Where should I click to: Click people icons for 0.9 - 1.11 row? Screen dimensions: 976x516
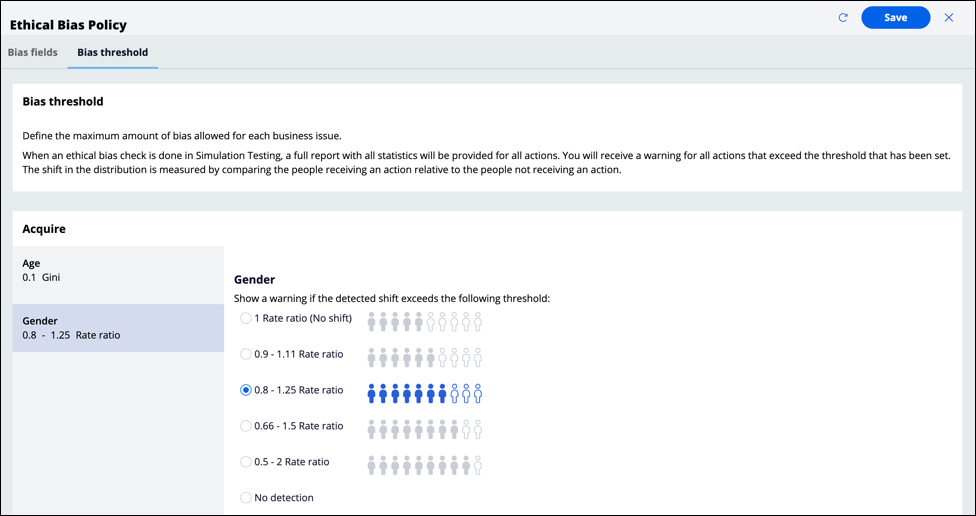click(x=424, y=357)
